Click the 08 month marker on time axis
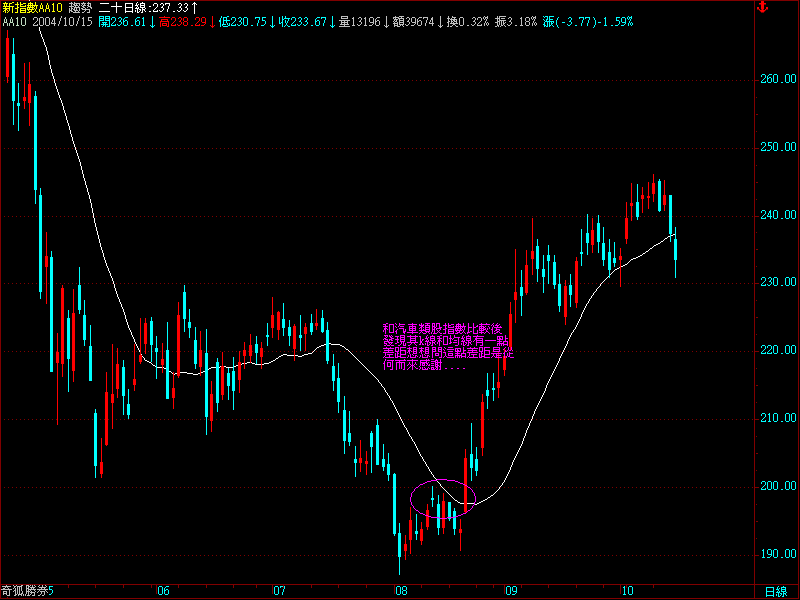This screenshot has width=800, height=600. [401, 591]
